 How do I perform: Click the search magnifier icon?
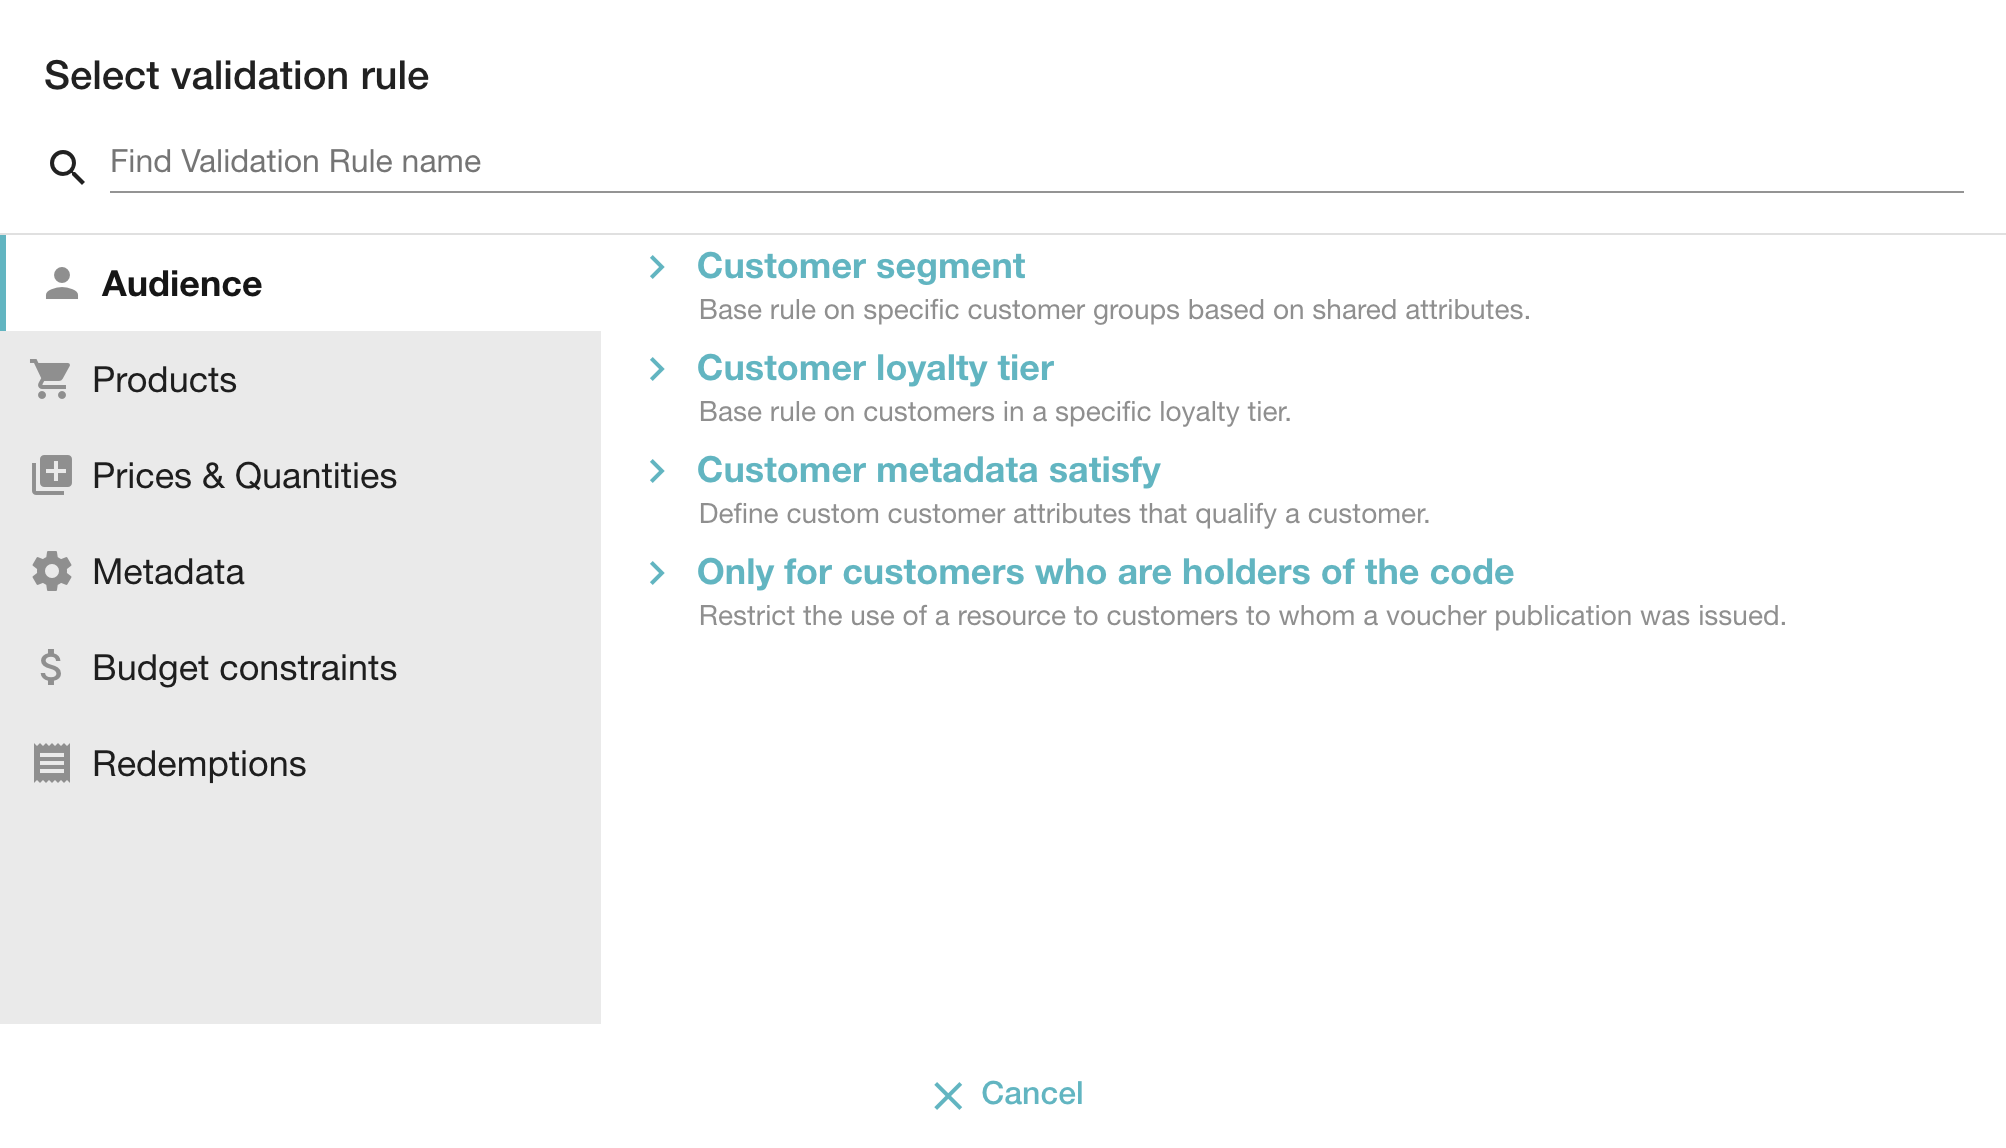pyautogui.click(x=67, y=166)
